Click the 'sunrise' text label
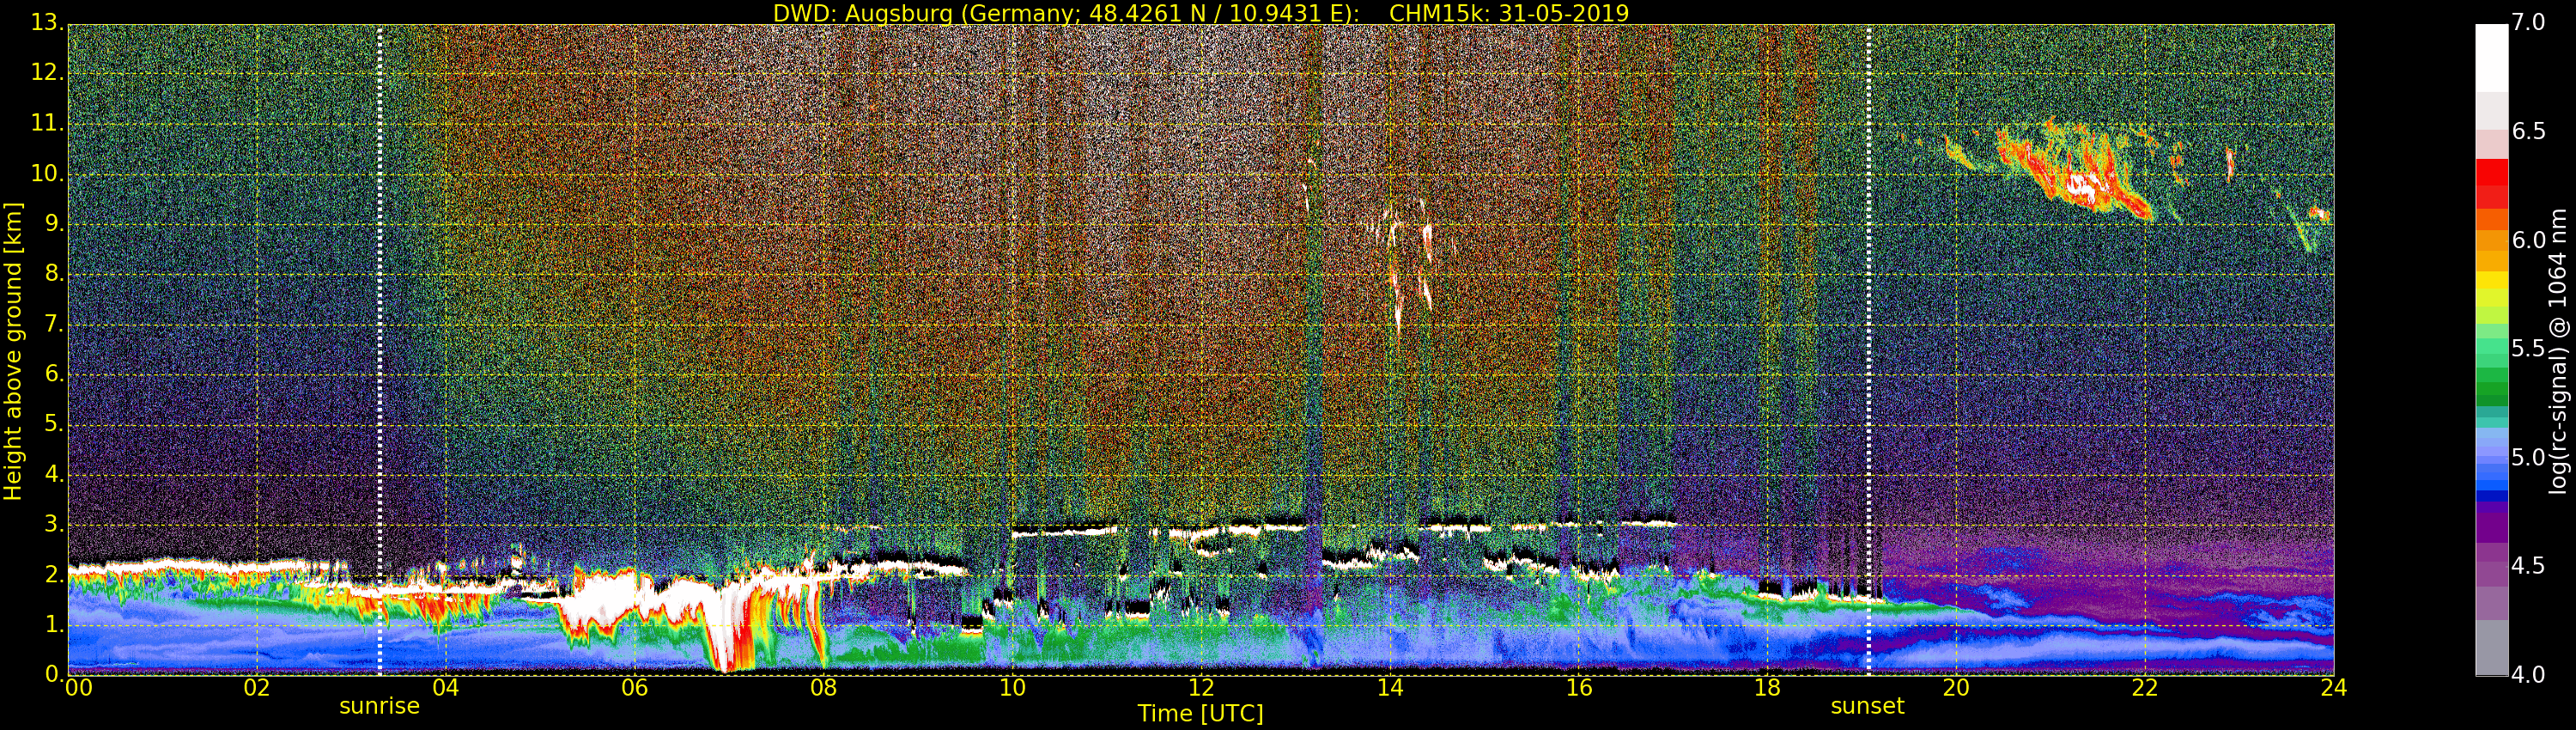 (379, 706)
